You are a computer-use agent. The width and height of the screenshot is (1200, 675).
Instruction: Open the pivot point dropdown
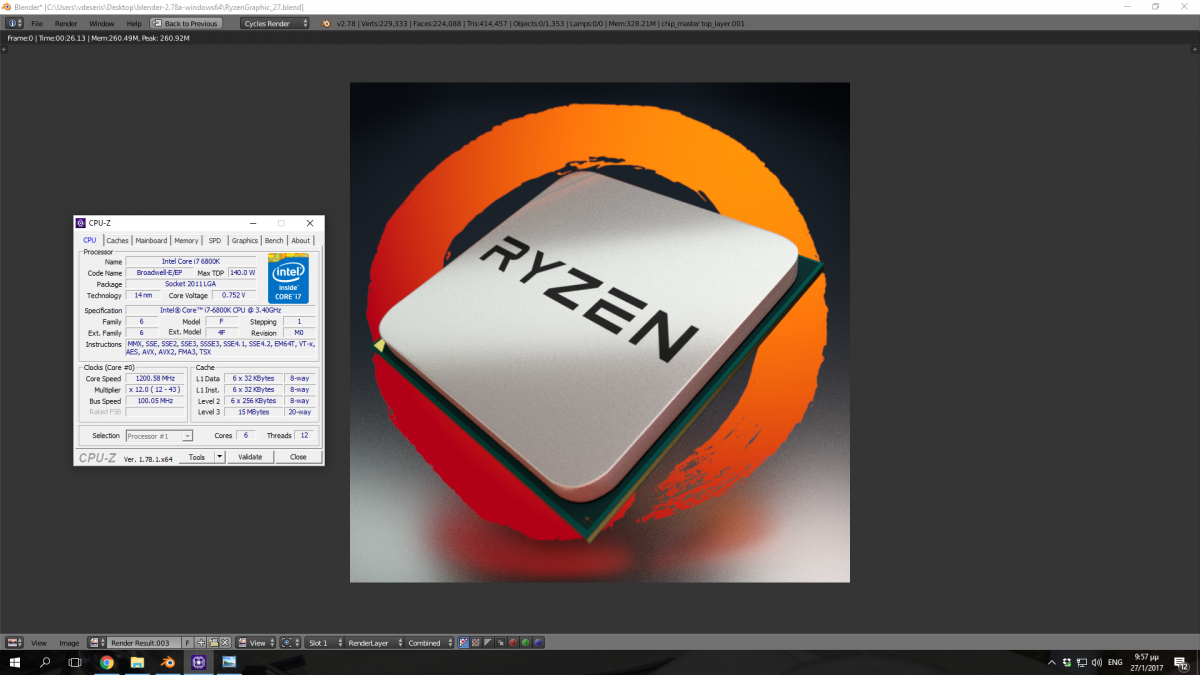(x=289, y=643)
